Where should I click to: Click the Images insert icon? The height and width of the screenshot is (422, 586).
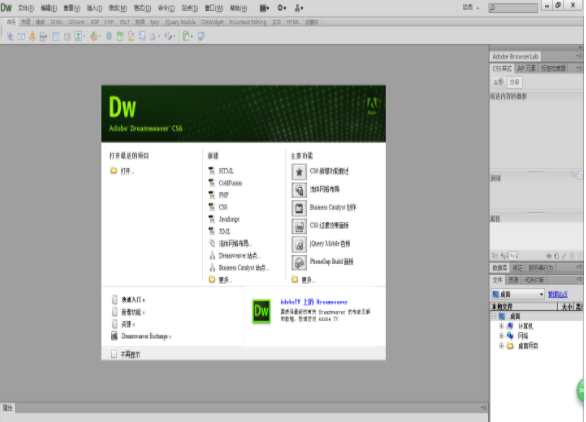point(78,36)
